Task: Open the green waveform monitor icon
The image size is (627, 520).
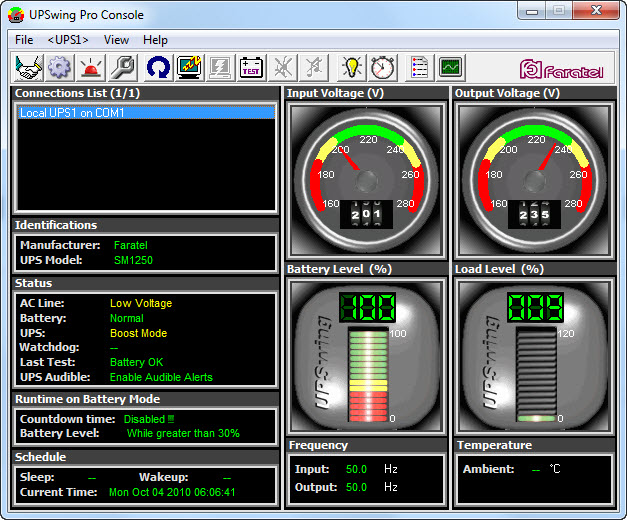Action: click(450, 67)
